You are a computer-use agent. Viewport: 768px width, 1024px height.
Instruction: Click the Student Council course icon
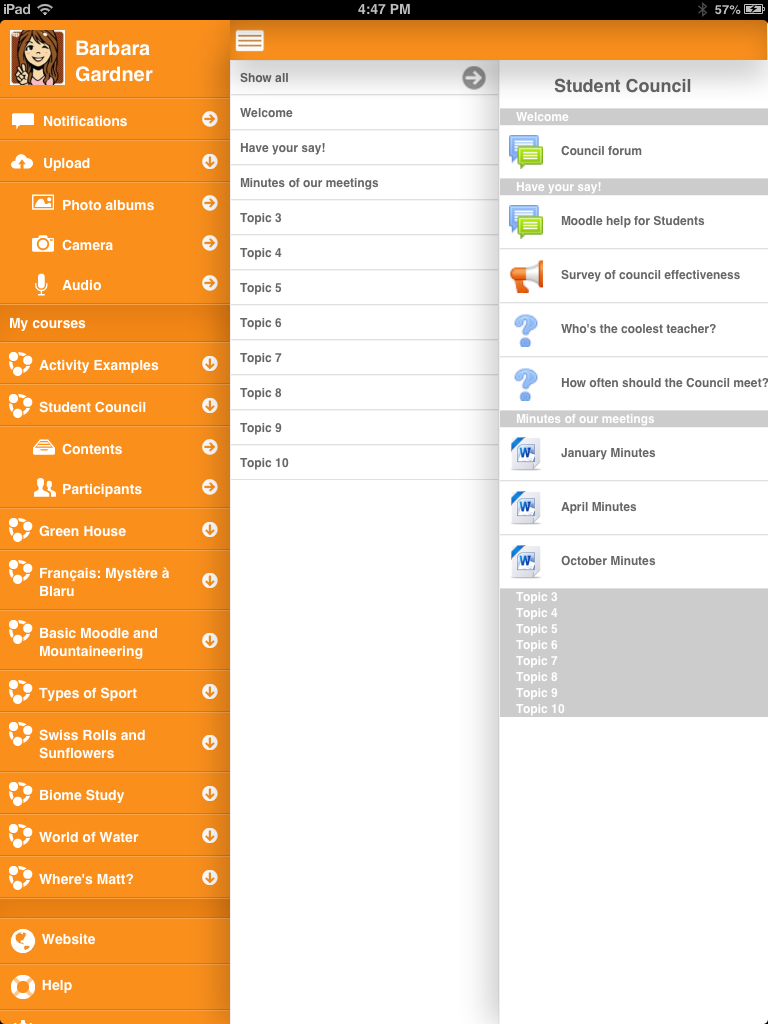[20, 406]
